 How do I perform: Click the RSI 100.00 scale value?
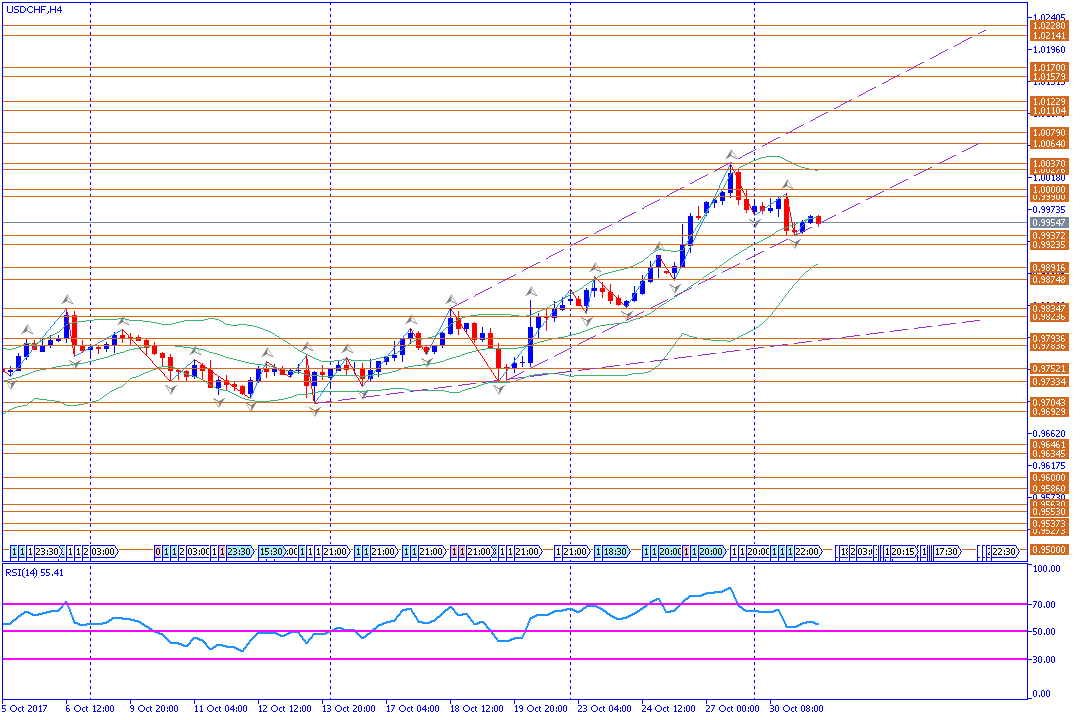(x=1046, y=568)
